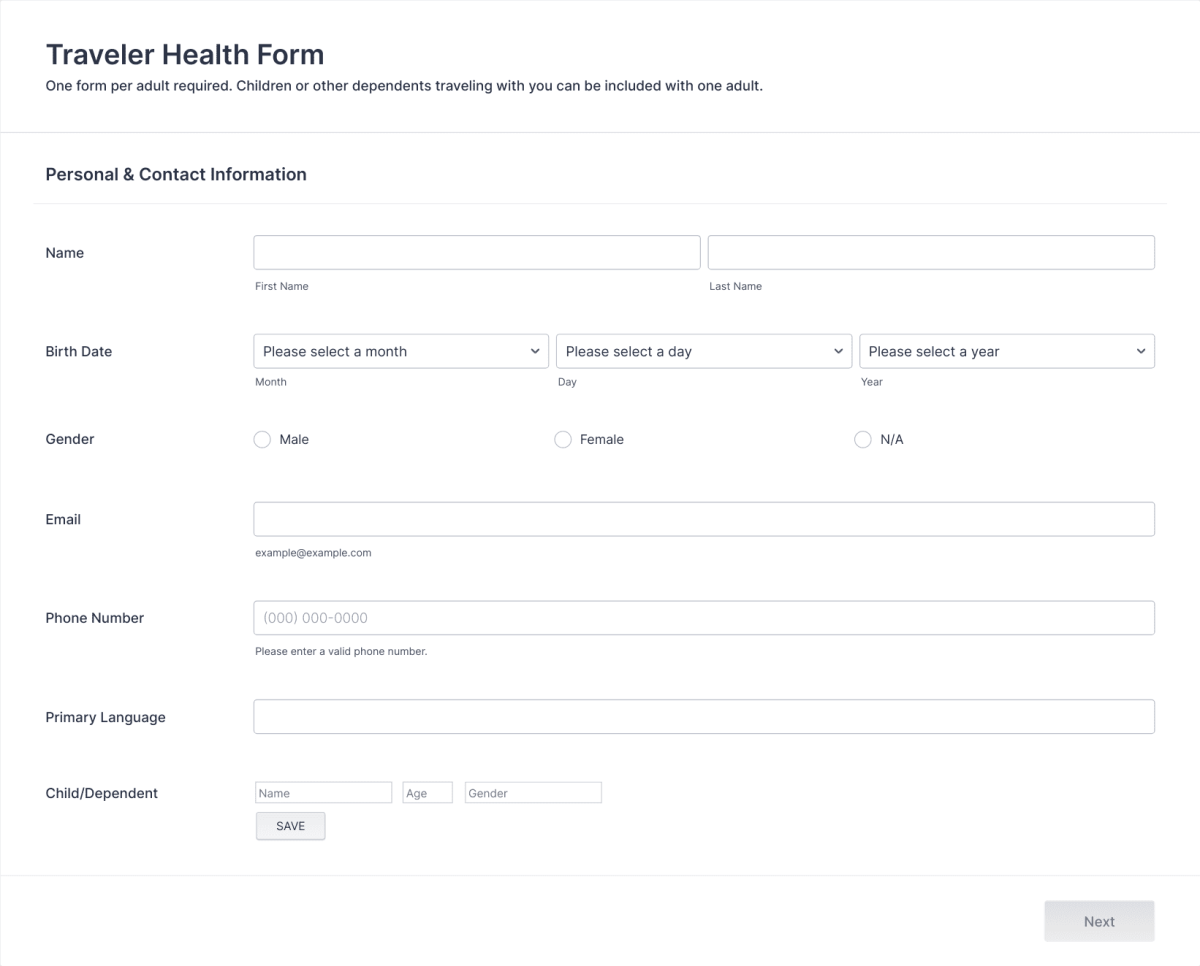Viewport: 1200px width, 966px height.
Task: Click the SAVE button for Child/Dependent
Action: click(290, 825)
